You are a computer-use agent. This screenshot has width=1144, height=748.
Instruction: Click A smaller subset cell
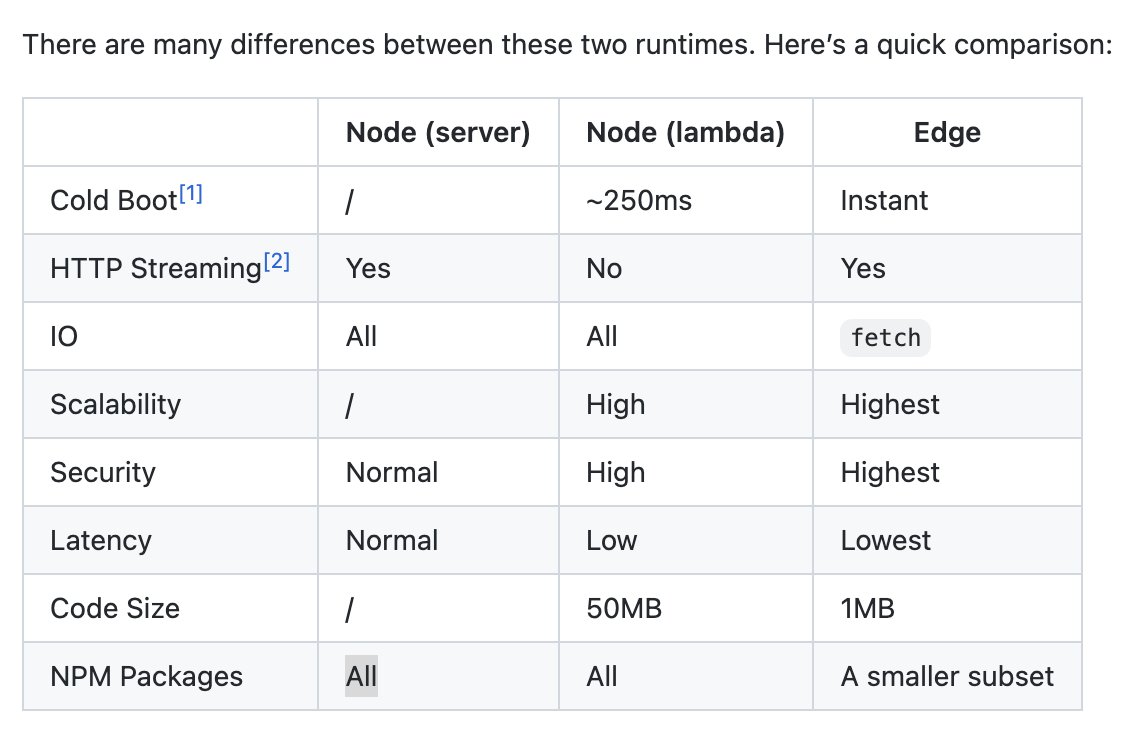pos(947,676)
